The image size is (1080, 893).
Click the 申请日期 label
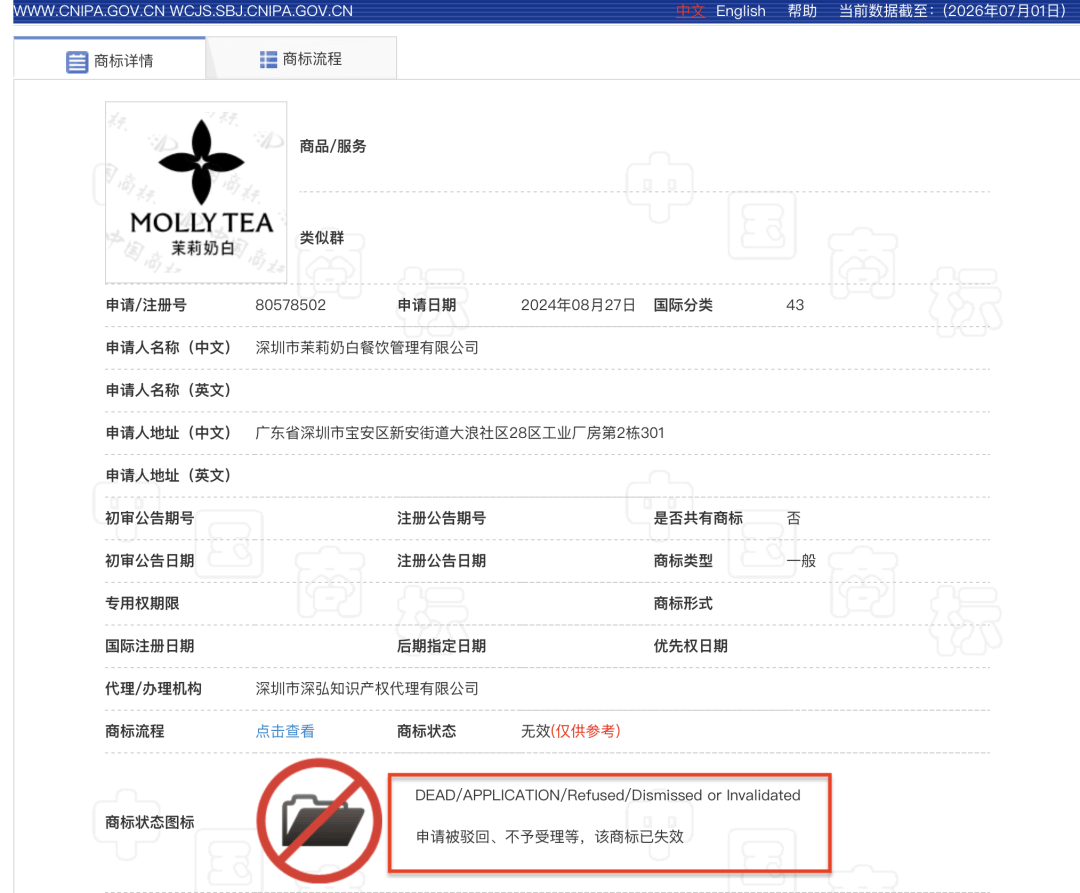coord(426,305)
